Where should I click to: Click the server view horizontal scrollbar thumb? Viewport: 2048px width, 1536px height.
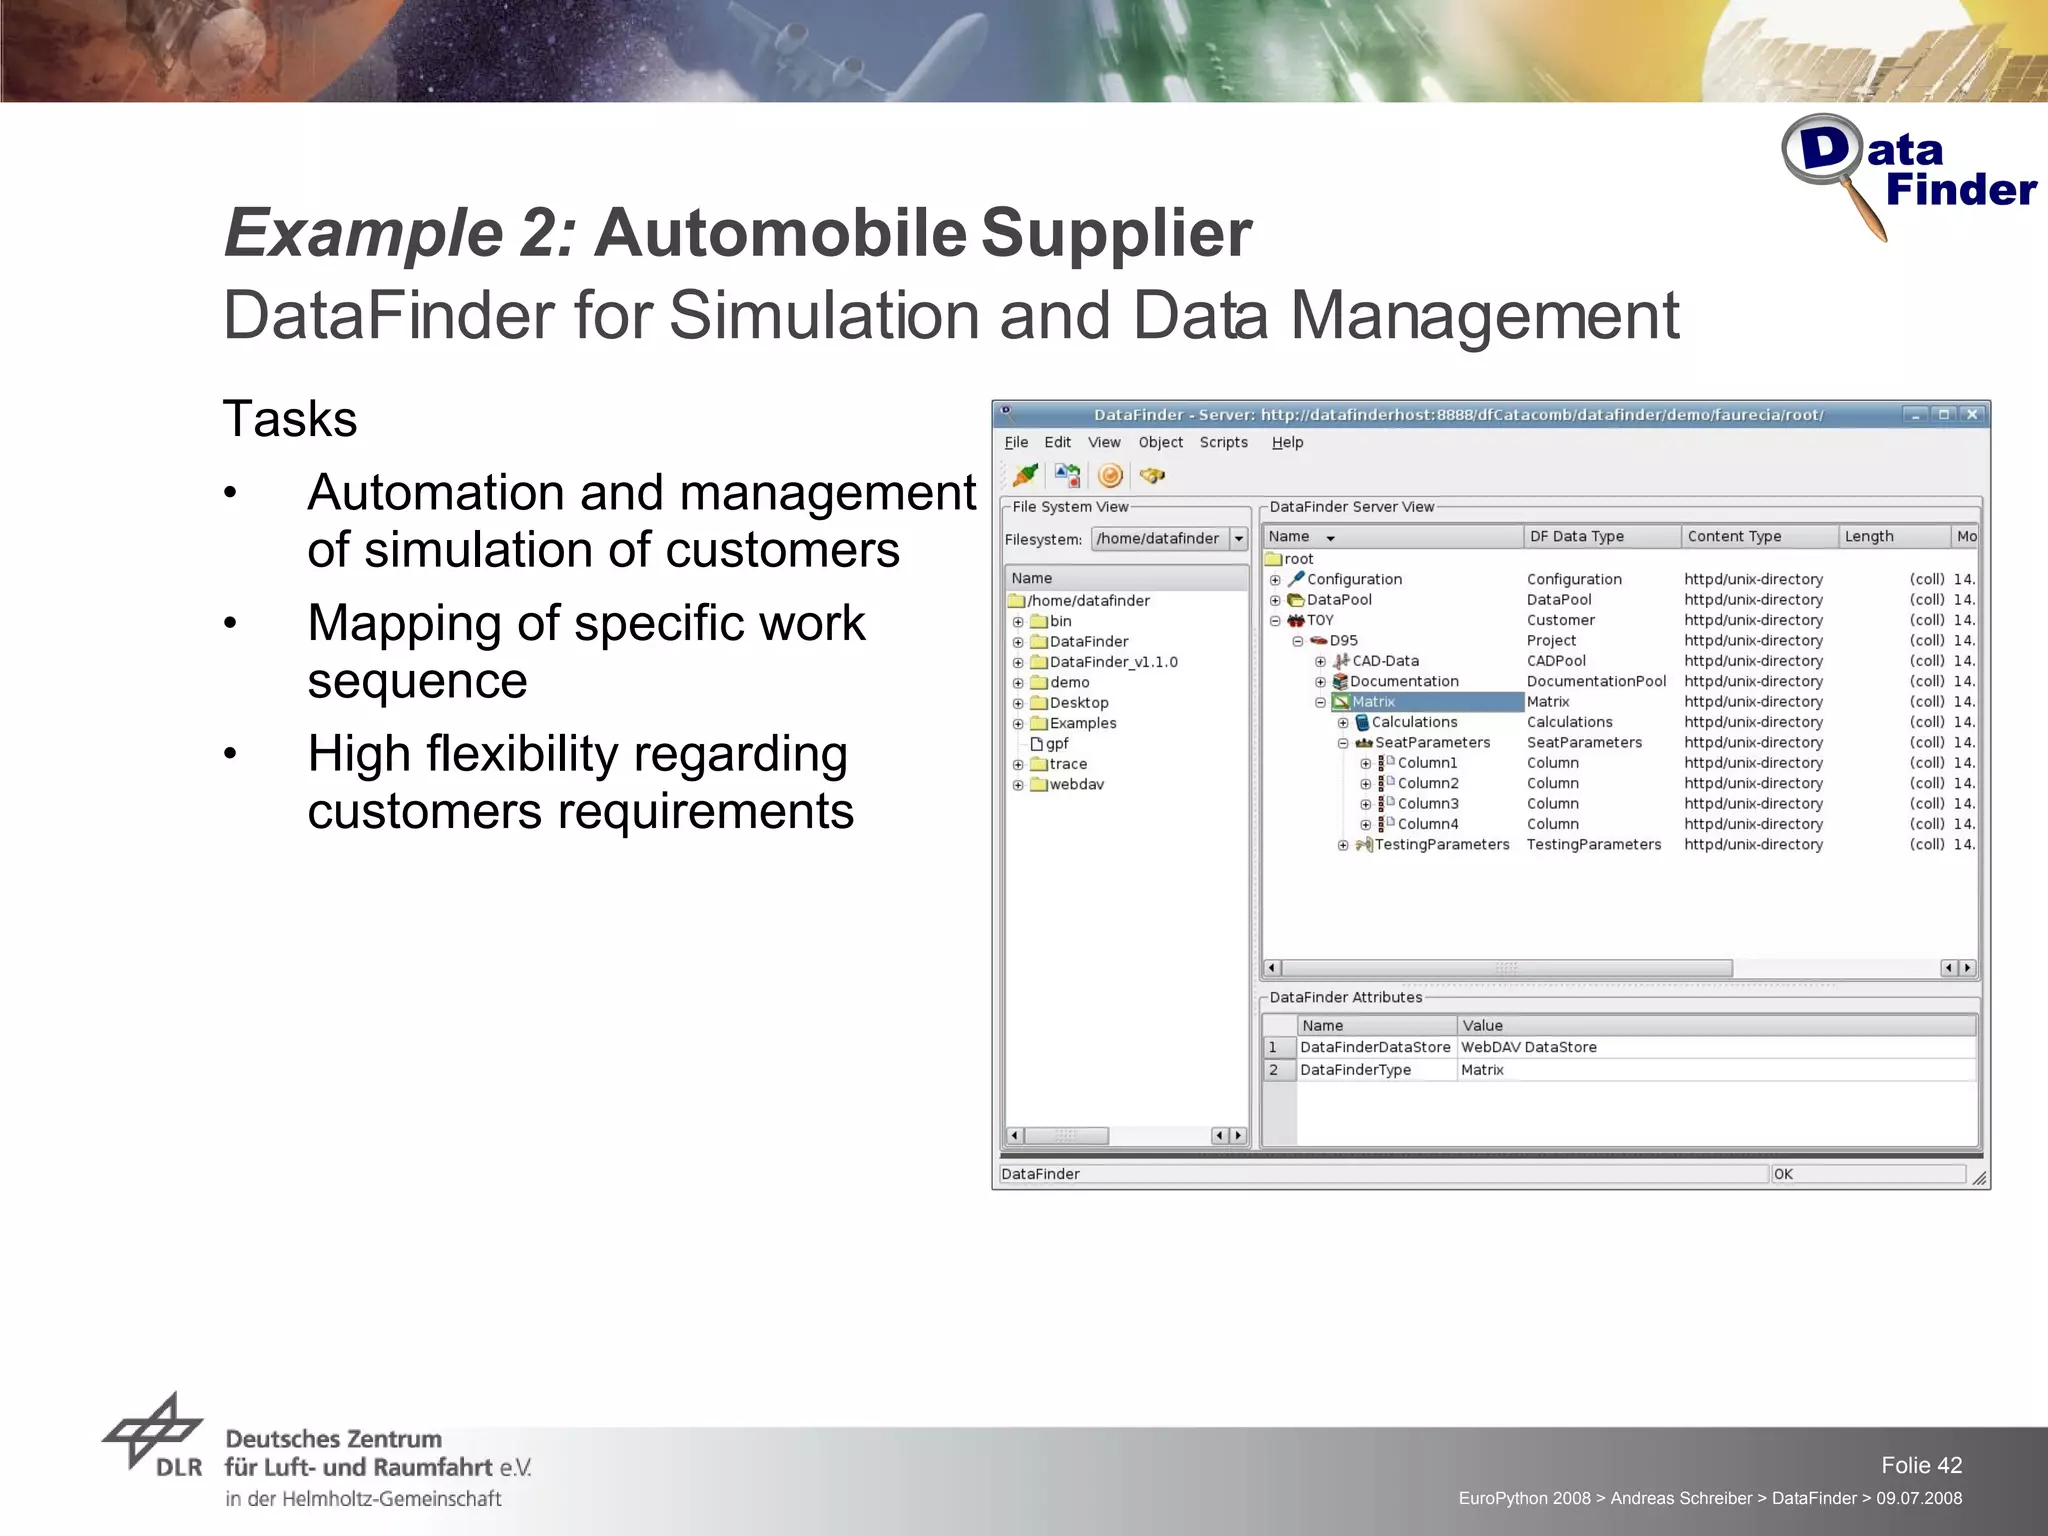point(1507,968)
